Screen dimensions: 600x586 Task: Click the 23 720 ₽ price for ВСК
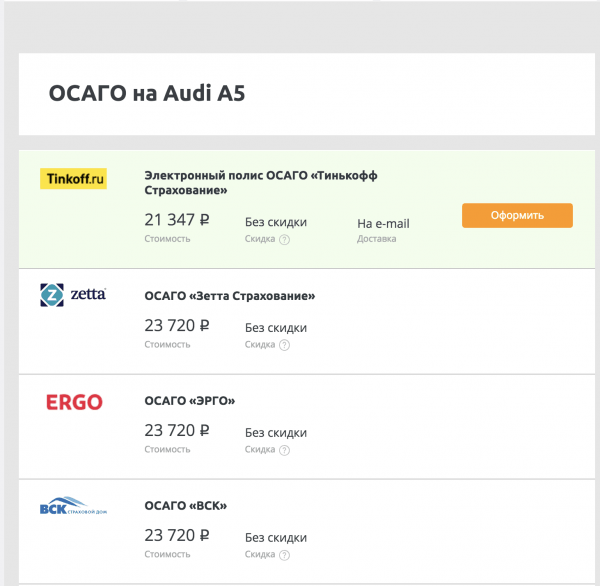pyautogui.click(x=177, y=536)
